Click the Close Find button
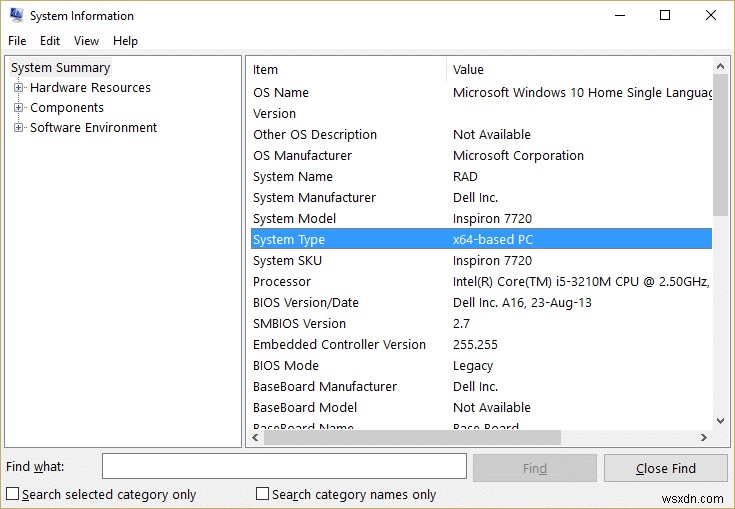This screenshot has height=509, width=735. tap(665, 468)
